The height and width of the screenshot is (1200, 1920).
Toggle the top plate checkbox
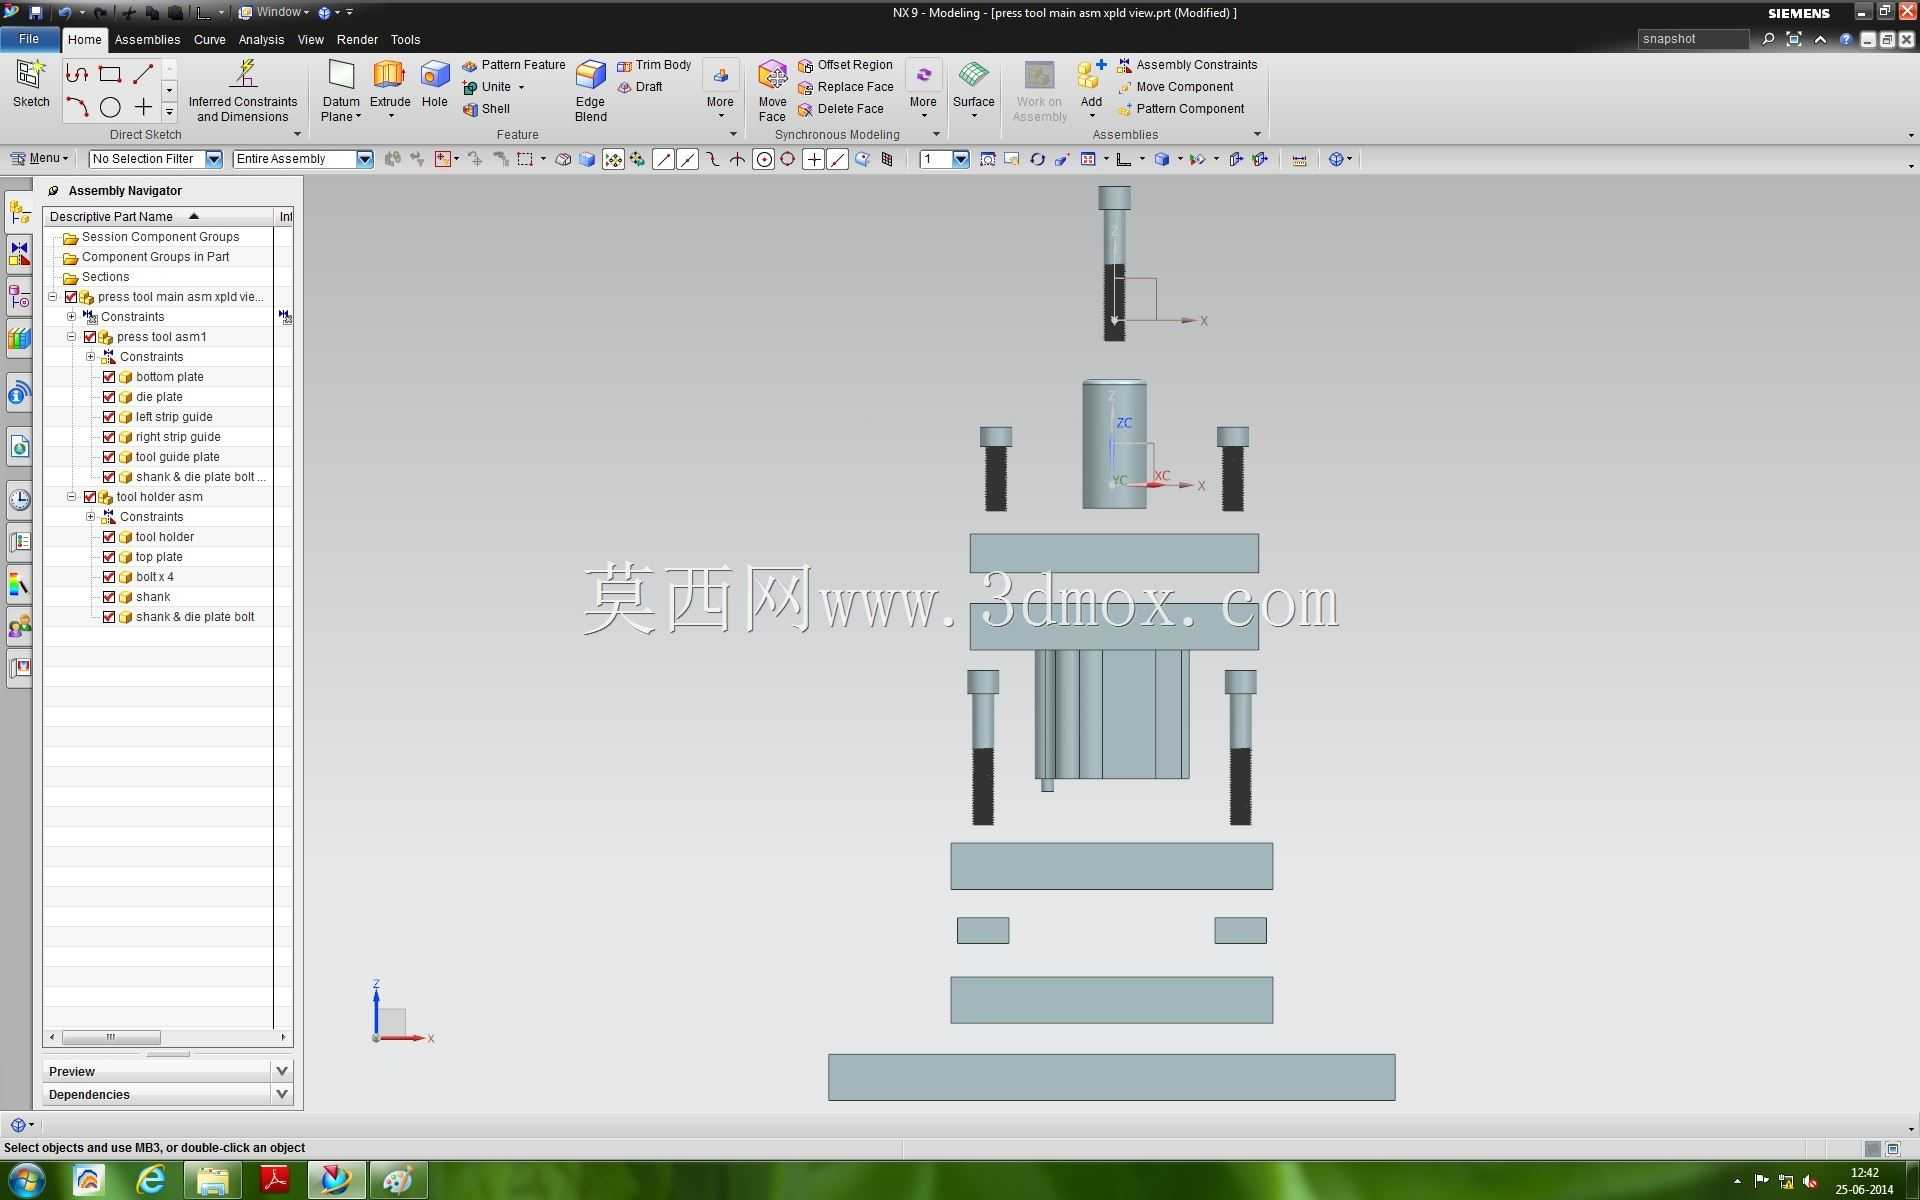click(x=109, y=557)
